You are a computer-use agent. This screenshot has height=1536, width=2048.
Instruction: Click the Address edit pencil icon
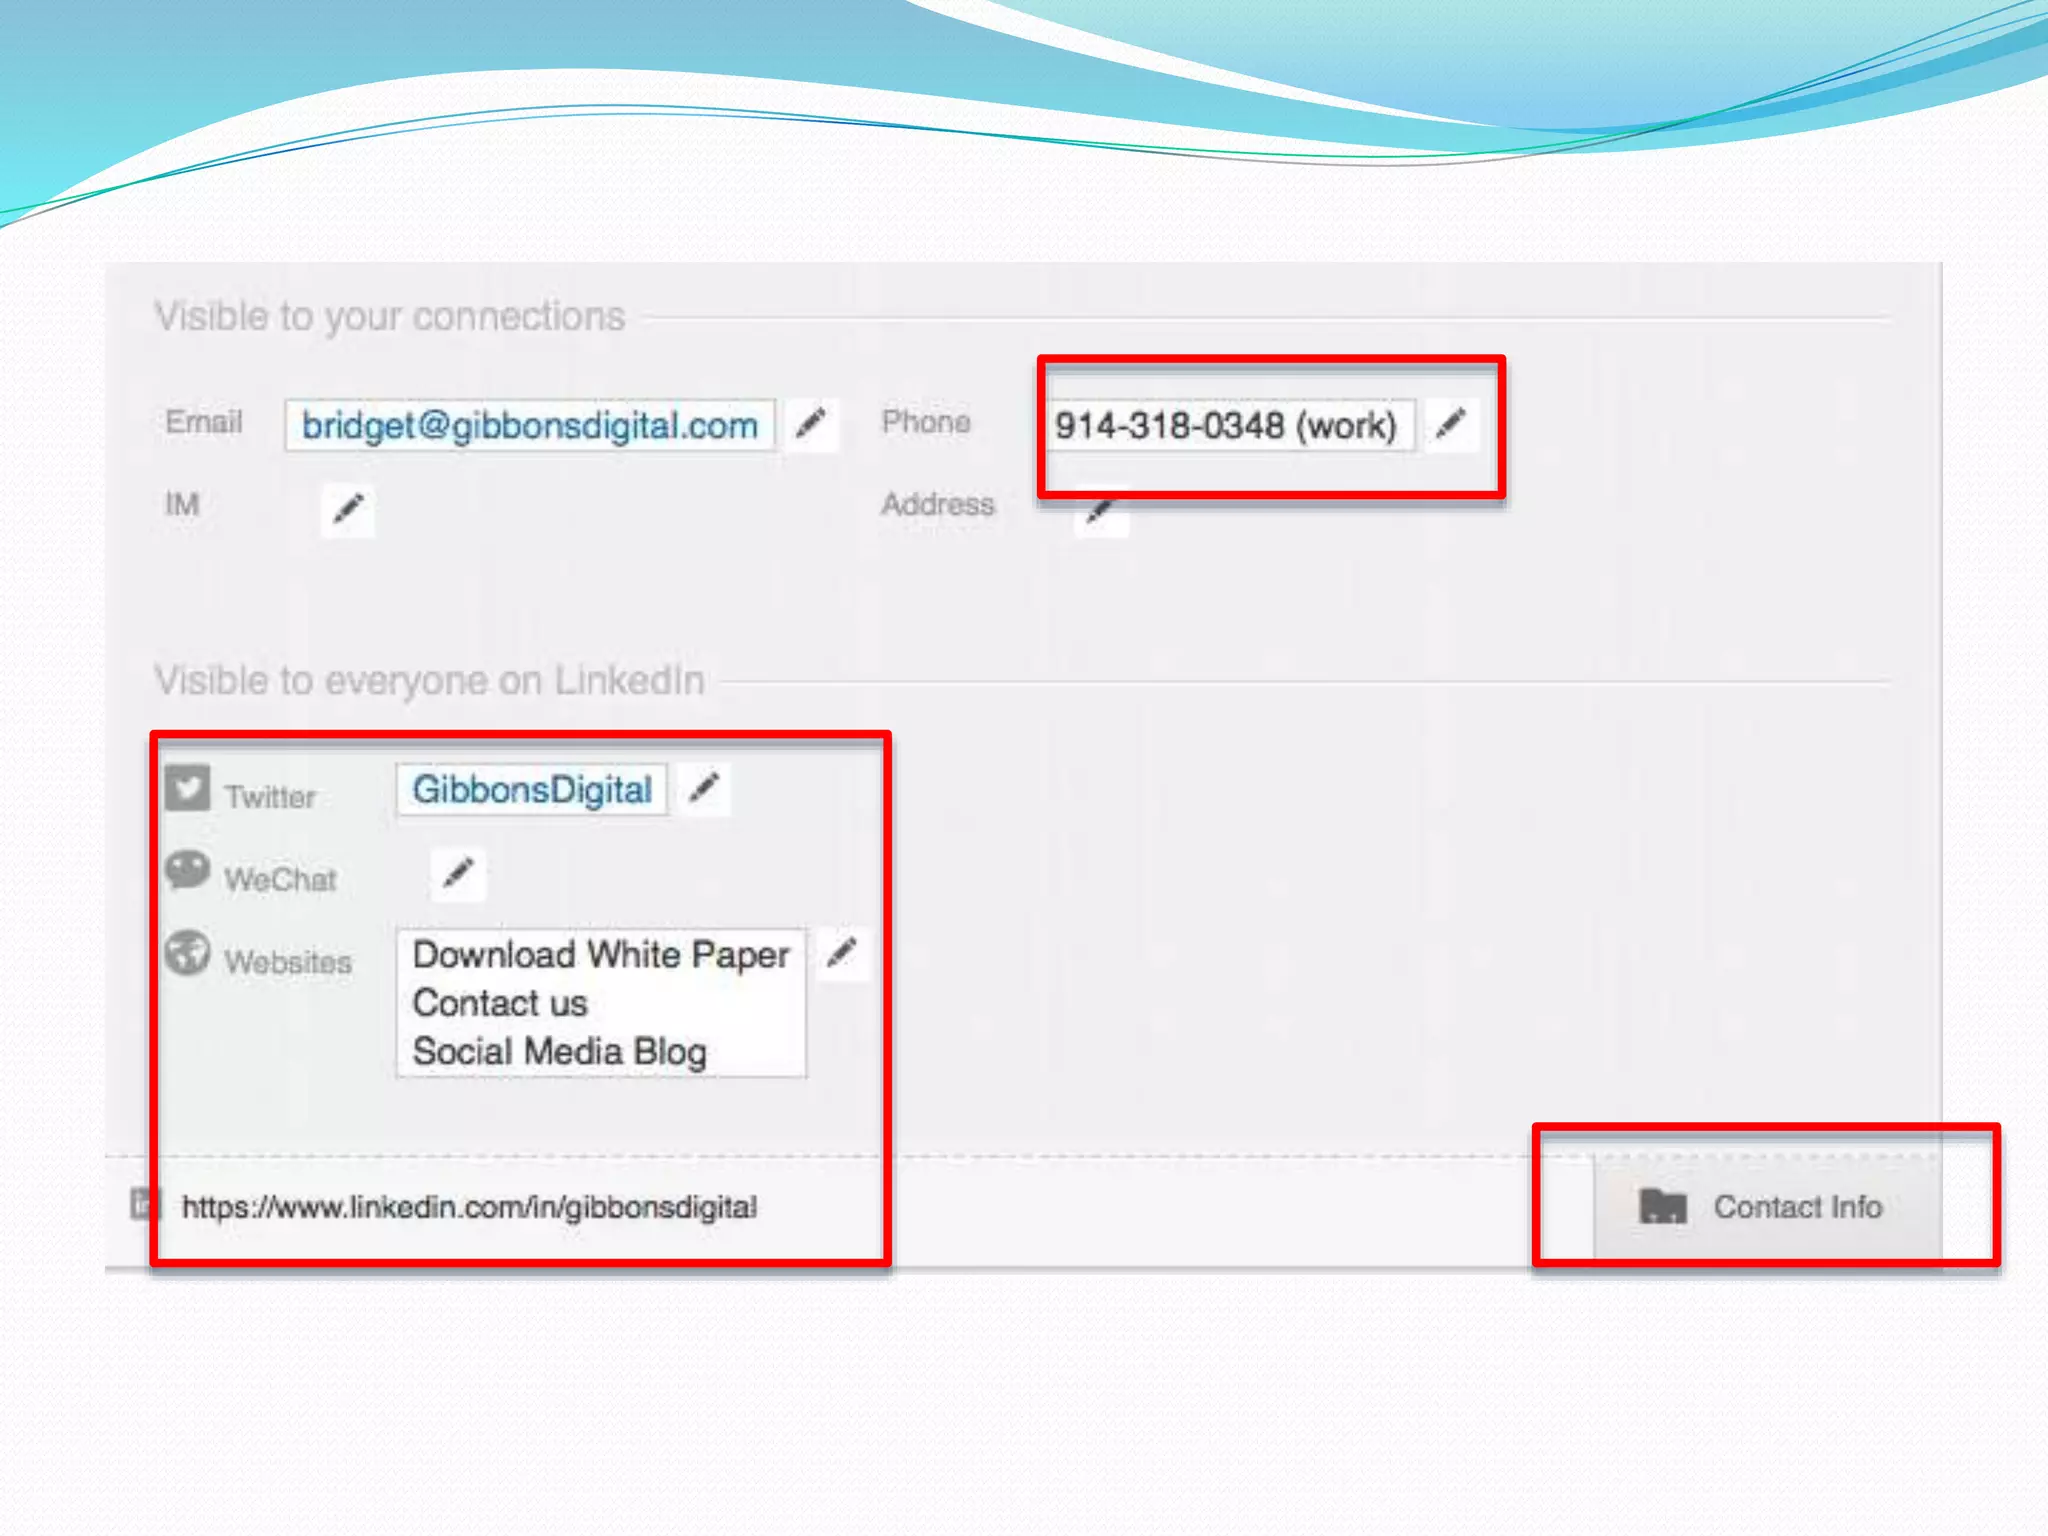click(1101, 511)
